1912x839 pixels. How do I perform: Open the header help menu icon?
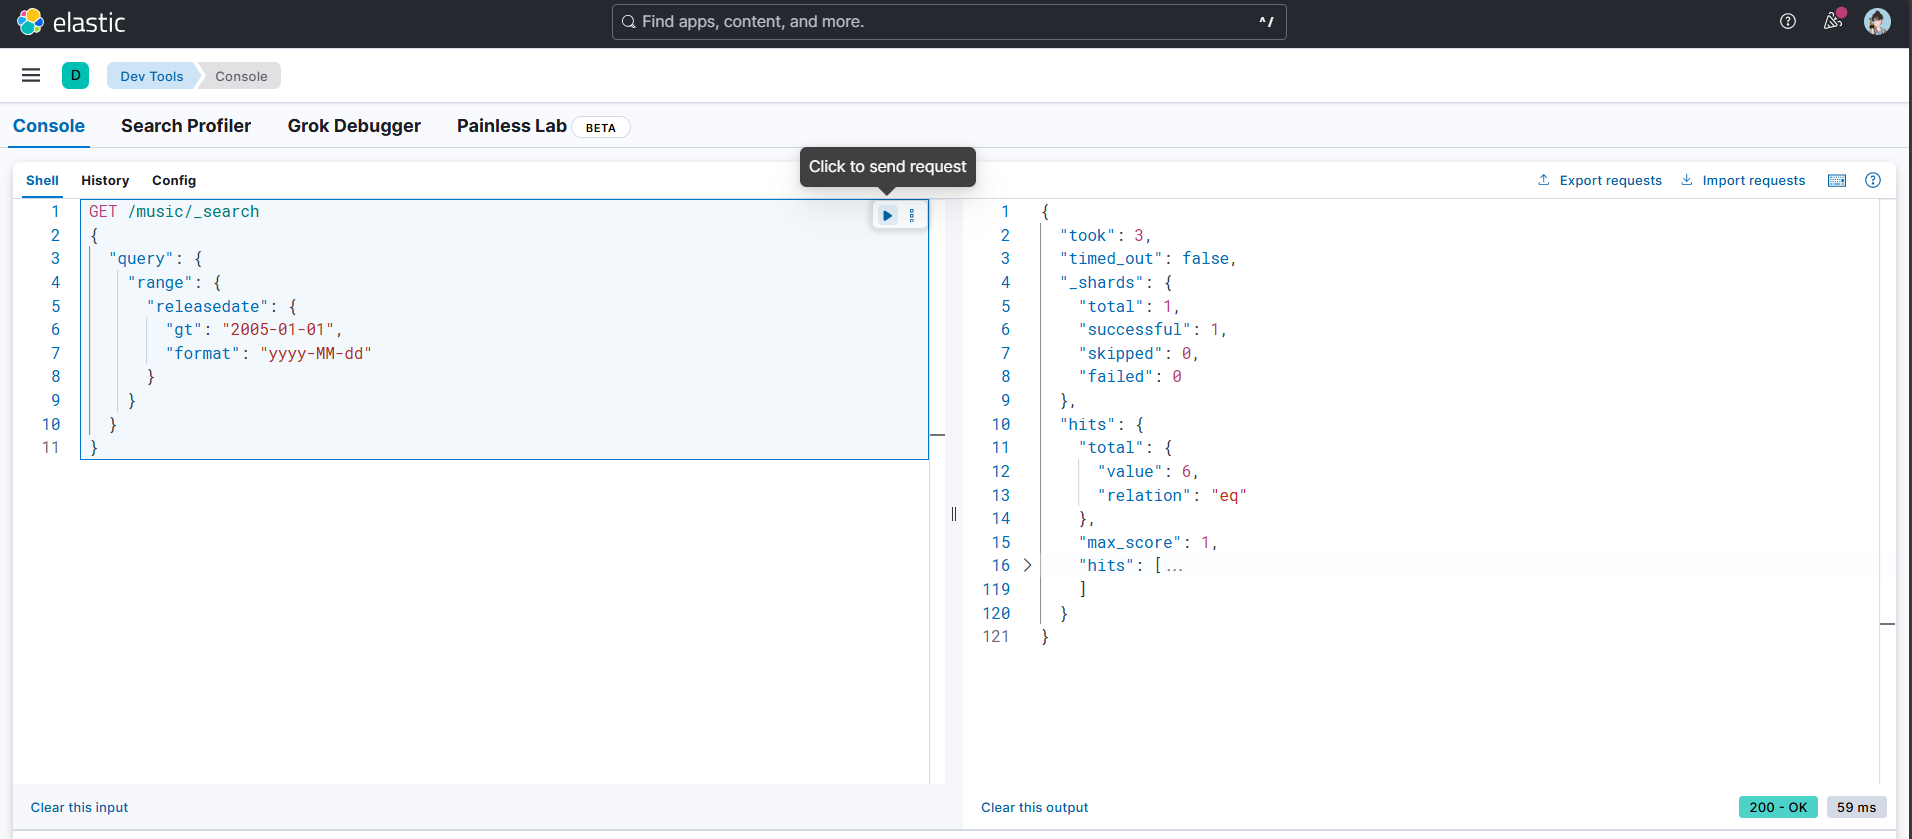(1788, 21)
